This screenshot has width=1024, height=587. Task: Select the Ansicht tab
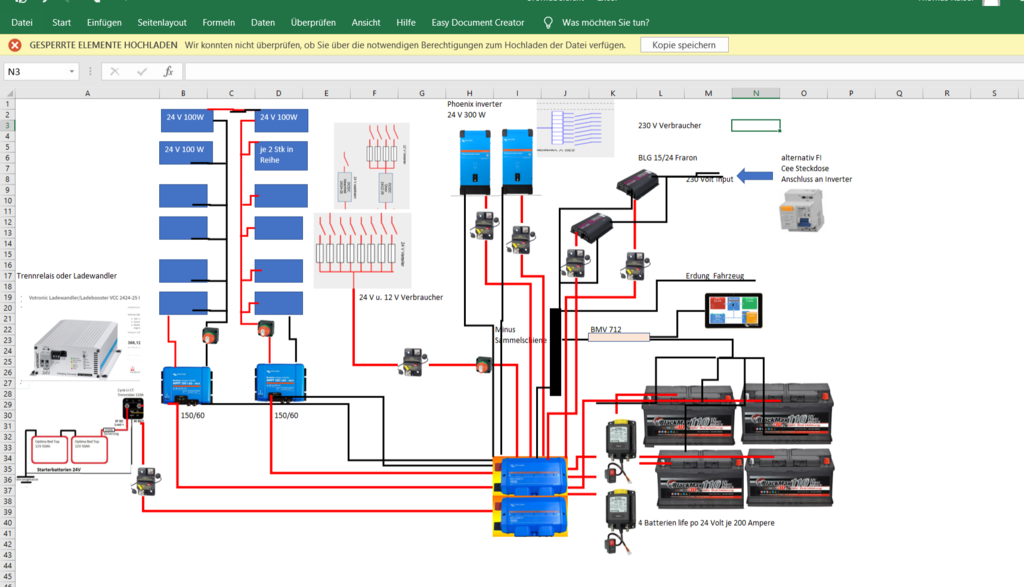click(366, 22)
